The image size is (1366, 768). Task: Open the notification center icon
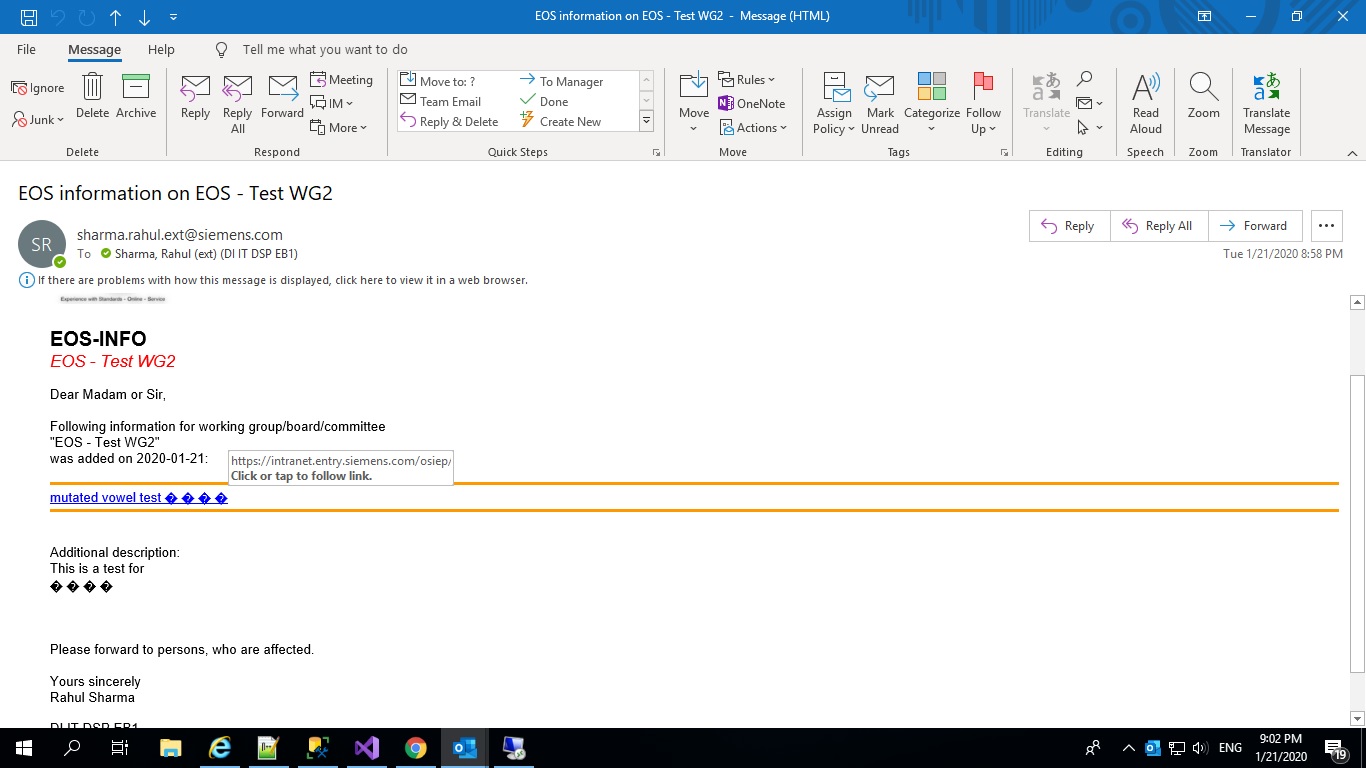1336,748
